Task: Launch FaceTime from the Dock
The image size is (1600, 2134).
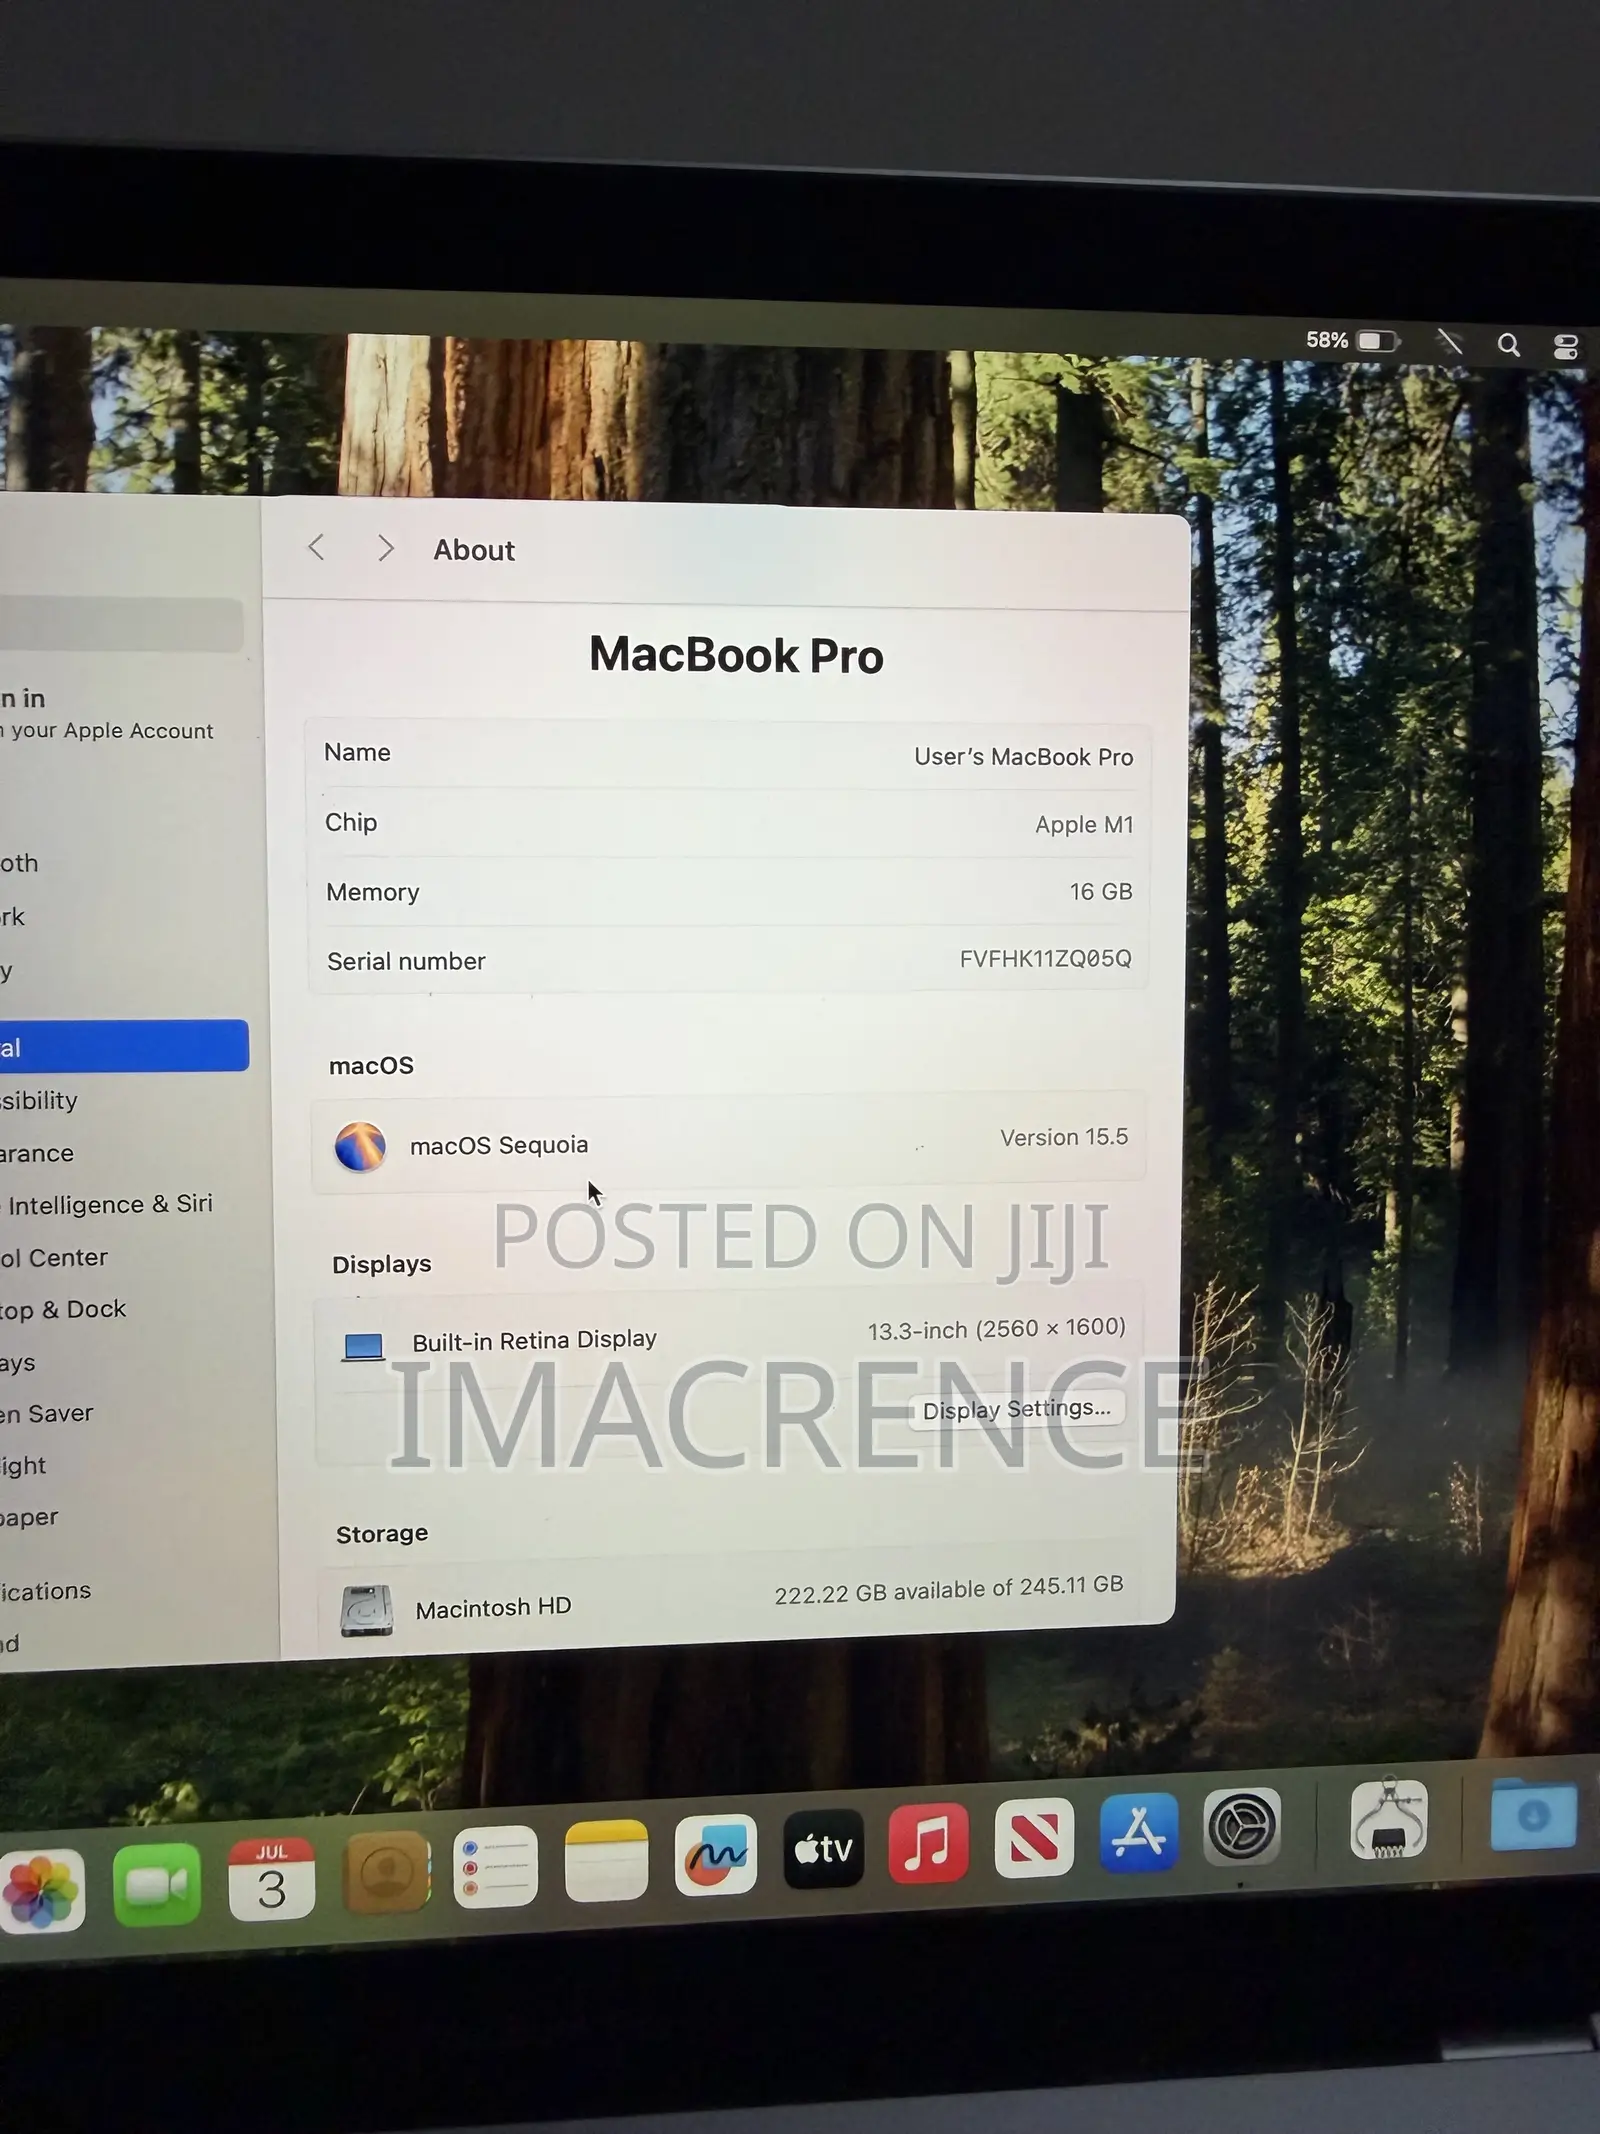Action: (157, 1885)
